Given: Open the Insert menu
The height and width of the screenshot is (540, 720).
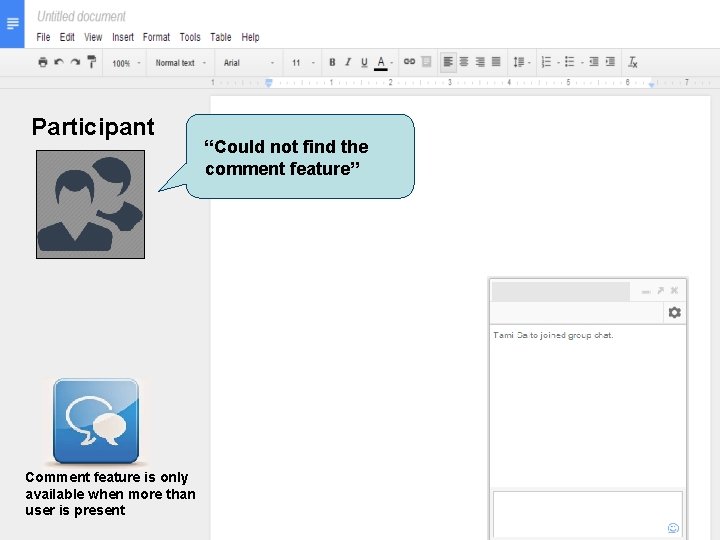Looking at the screenshot, I should pyautogui.click(x=123, y=37).
